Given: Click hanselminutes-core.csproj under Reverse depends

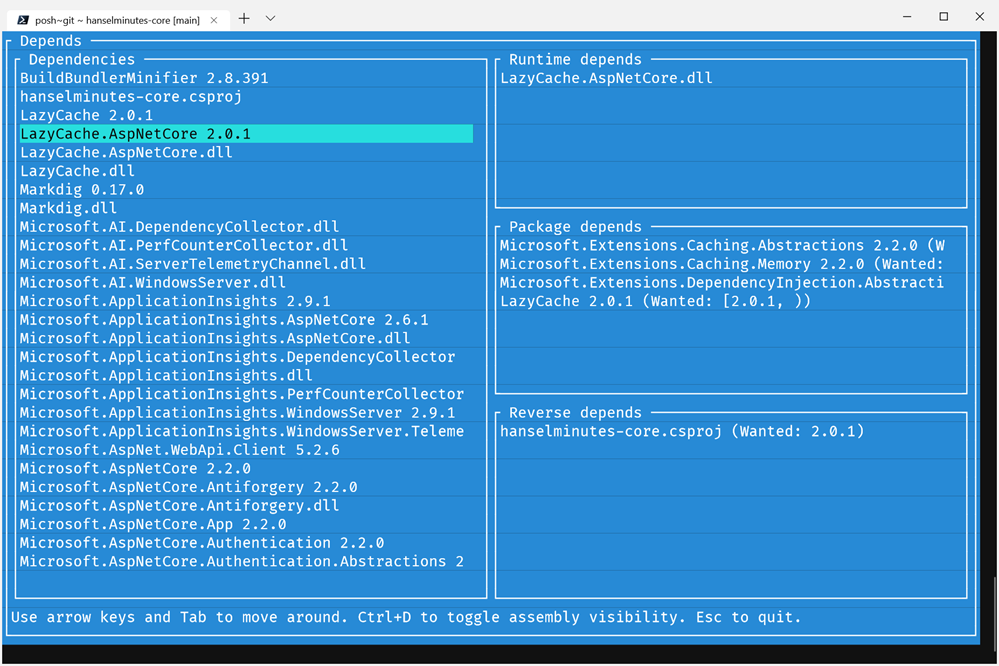Looking at the screenshot, I should coord(682,431).
